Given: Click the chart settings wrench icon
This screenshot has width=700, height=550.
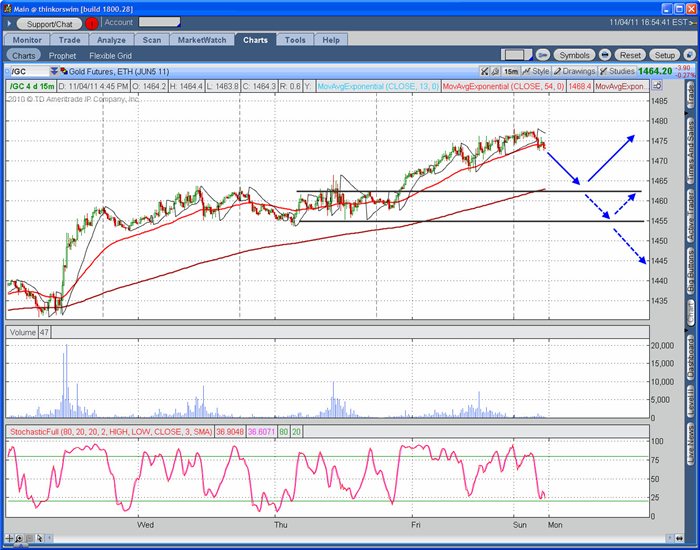Looking at the screenshot, I should pyautogui.click(x=495, y=71).
